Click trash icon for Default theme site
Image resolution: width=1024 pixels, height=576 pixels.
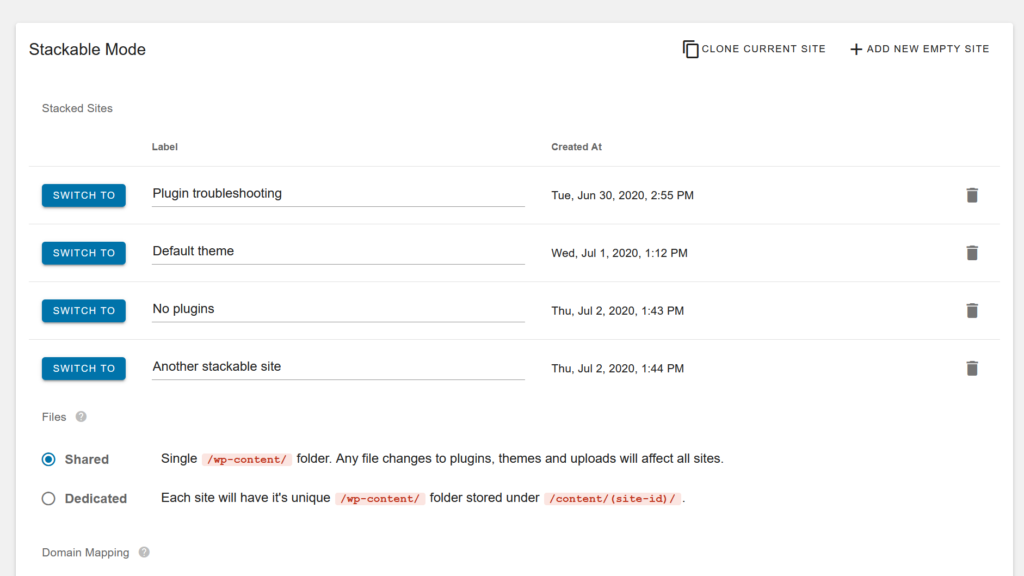[x=971, y=253]
